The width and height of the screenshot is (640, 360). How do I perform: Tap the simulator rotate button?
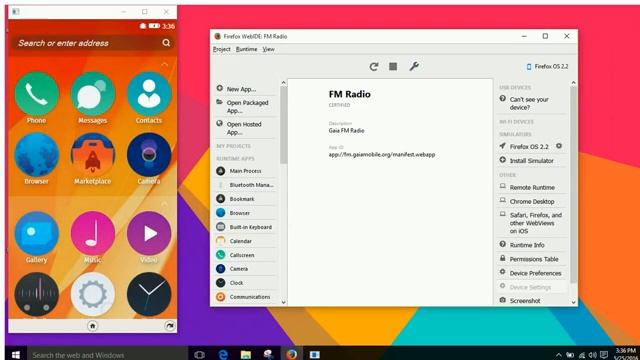170,326
